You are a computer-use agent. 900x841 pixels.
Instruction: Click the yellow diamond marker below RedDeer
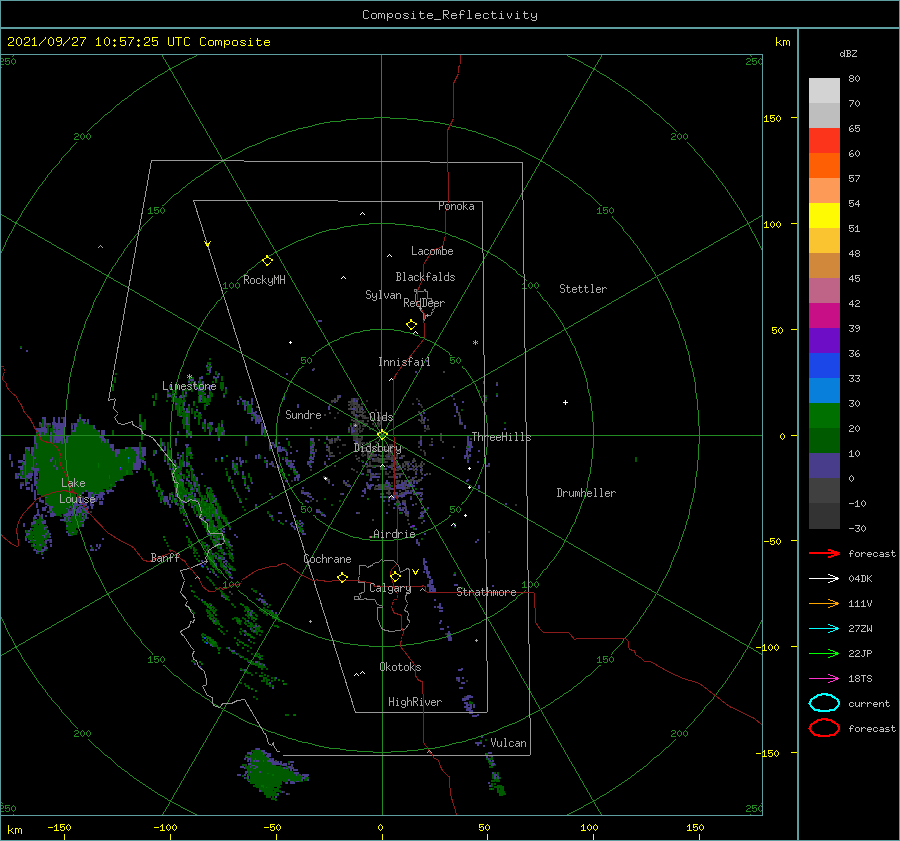[x=412, y=324]
